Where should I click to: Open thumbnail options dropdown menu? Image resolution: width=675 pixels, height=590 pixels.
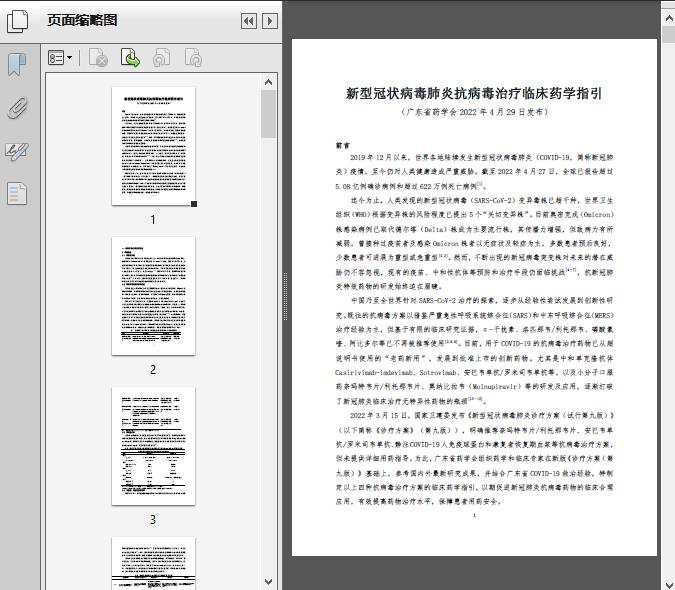coord(60,57)
